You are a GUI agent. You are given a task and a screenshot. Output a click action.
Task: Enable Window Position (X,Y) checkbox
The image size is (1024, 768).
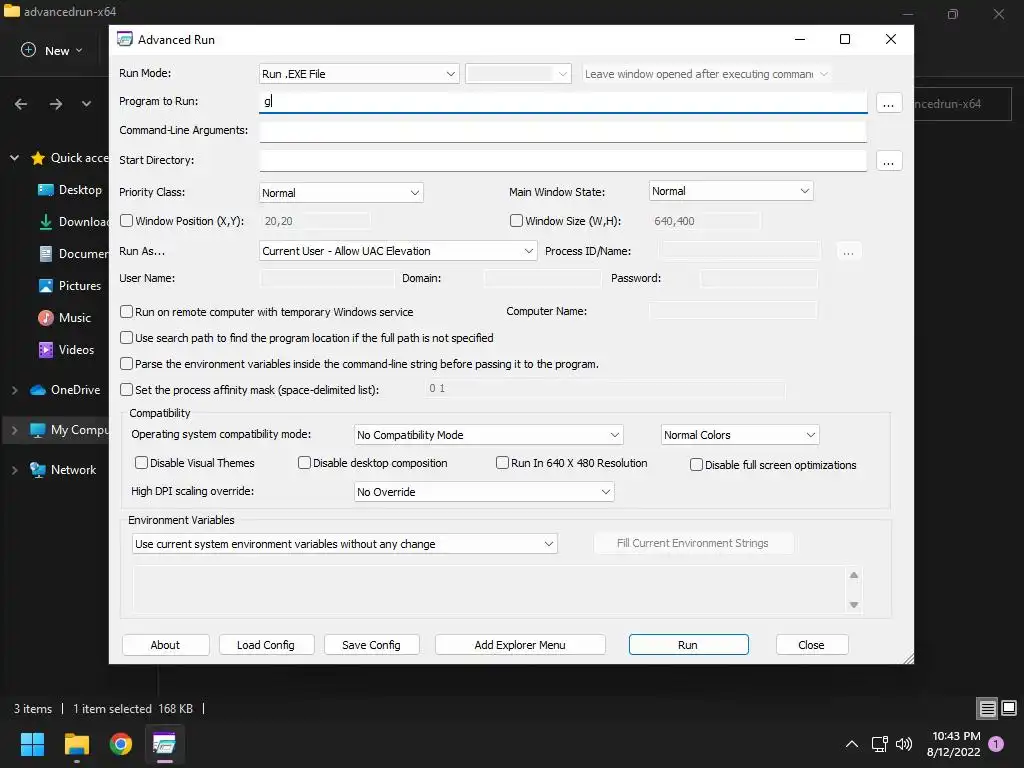point(127,221)
